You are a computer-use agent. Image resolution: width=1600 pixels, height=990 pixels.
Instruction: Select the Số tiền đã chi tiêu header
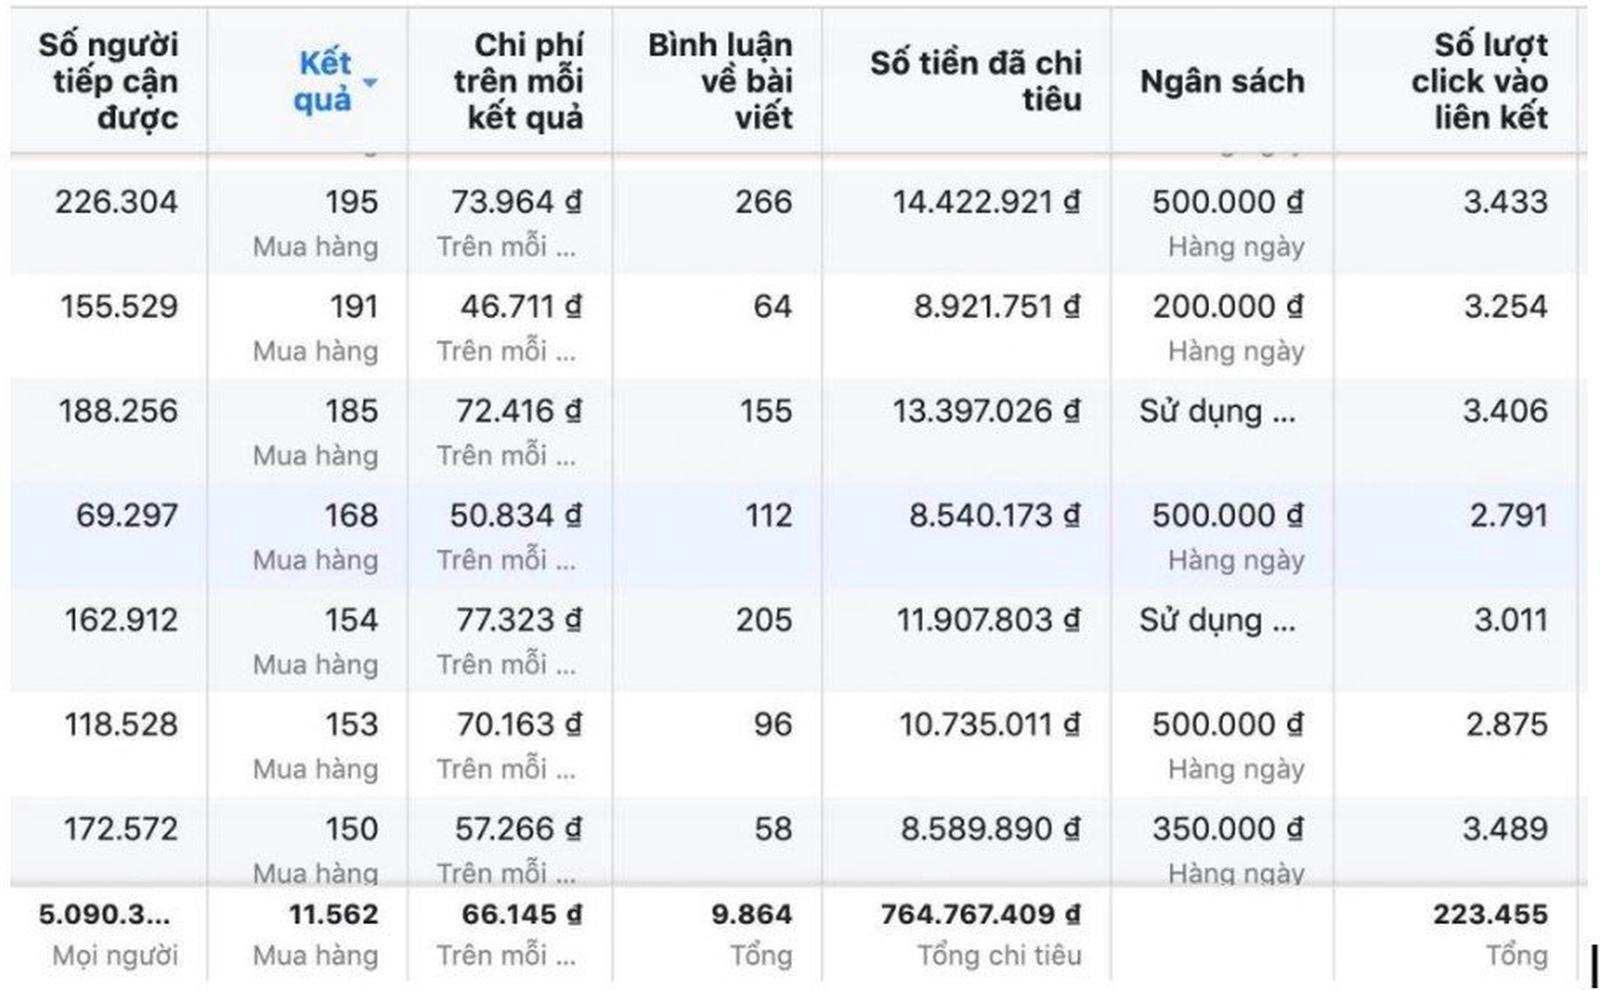tap(975, 81)
